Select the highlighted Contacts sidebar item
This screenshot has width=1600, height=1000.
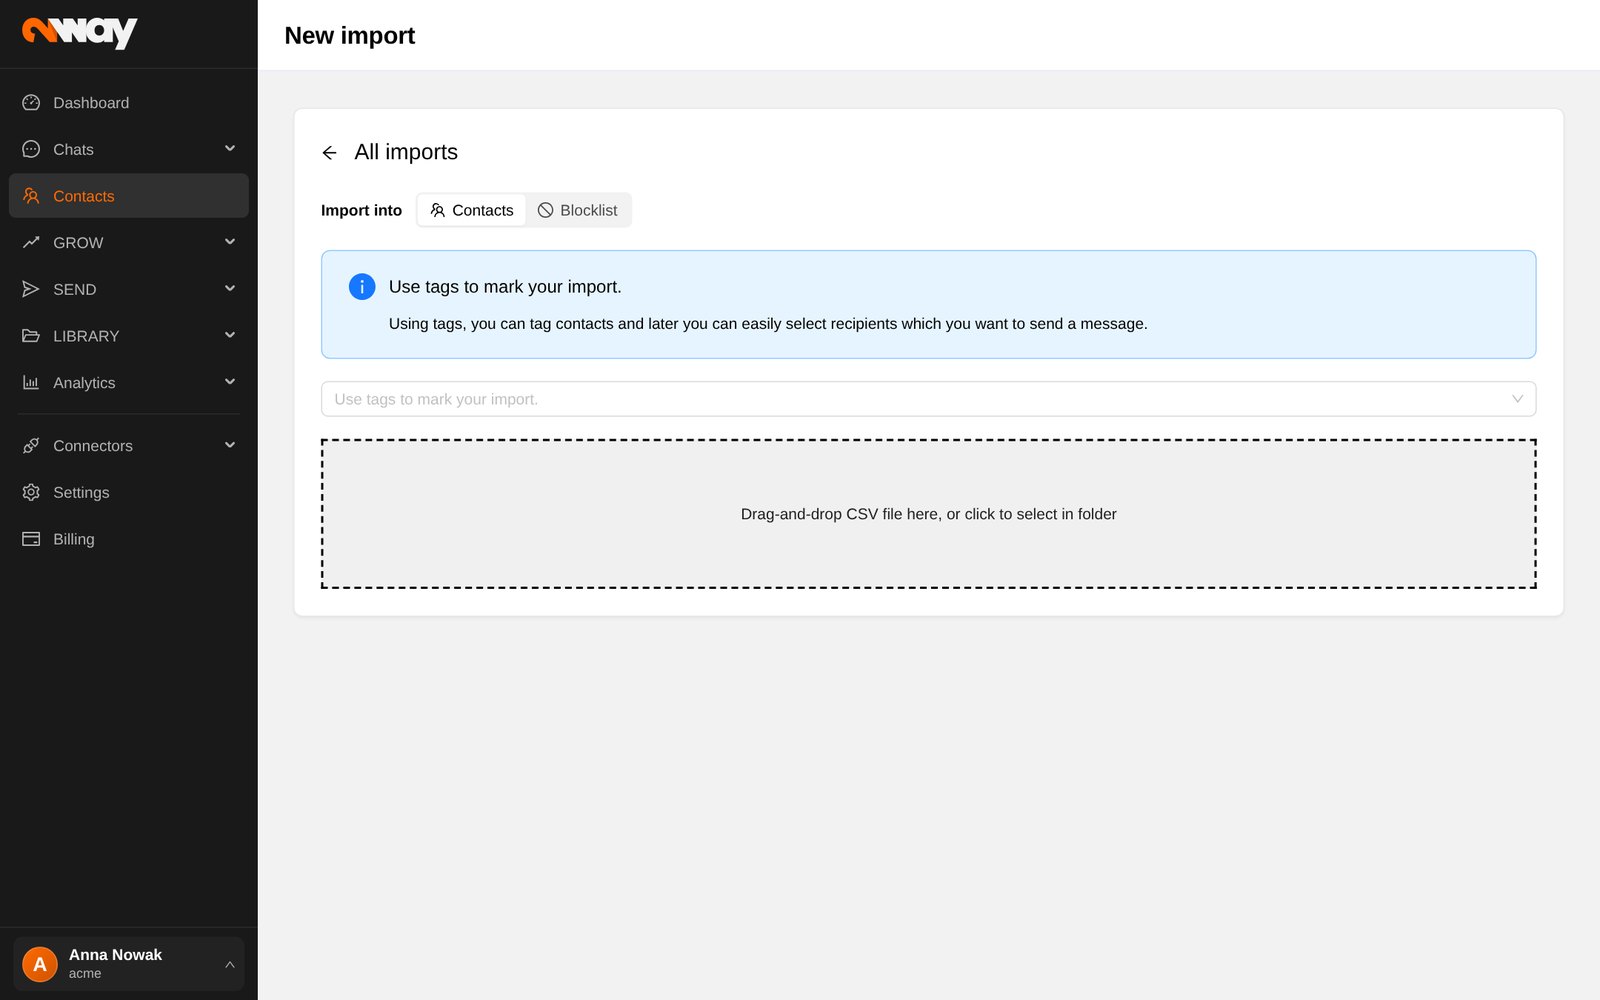(129, 196)
